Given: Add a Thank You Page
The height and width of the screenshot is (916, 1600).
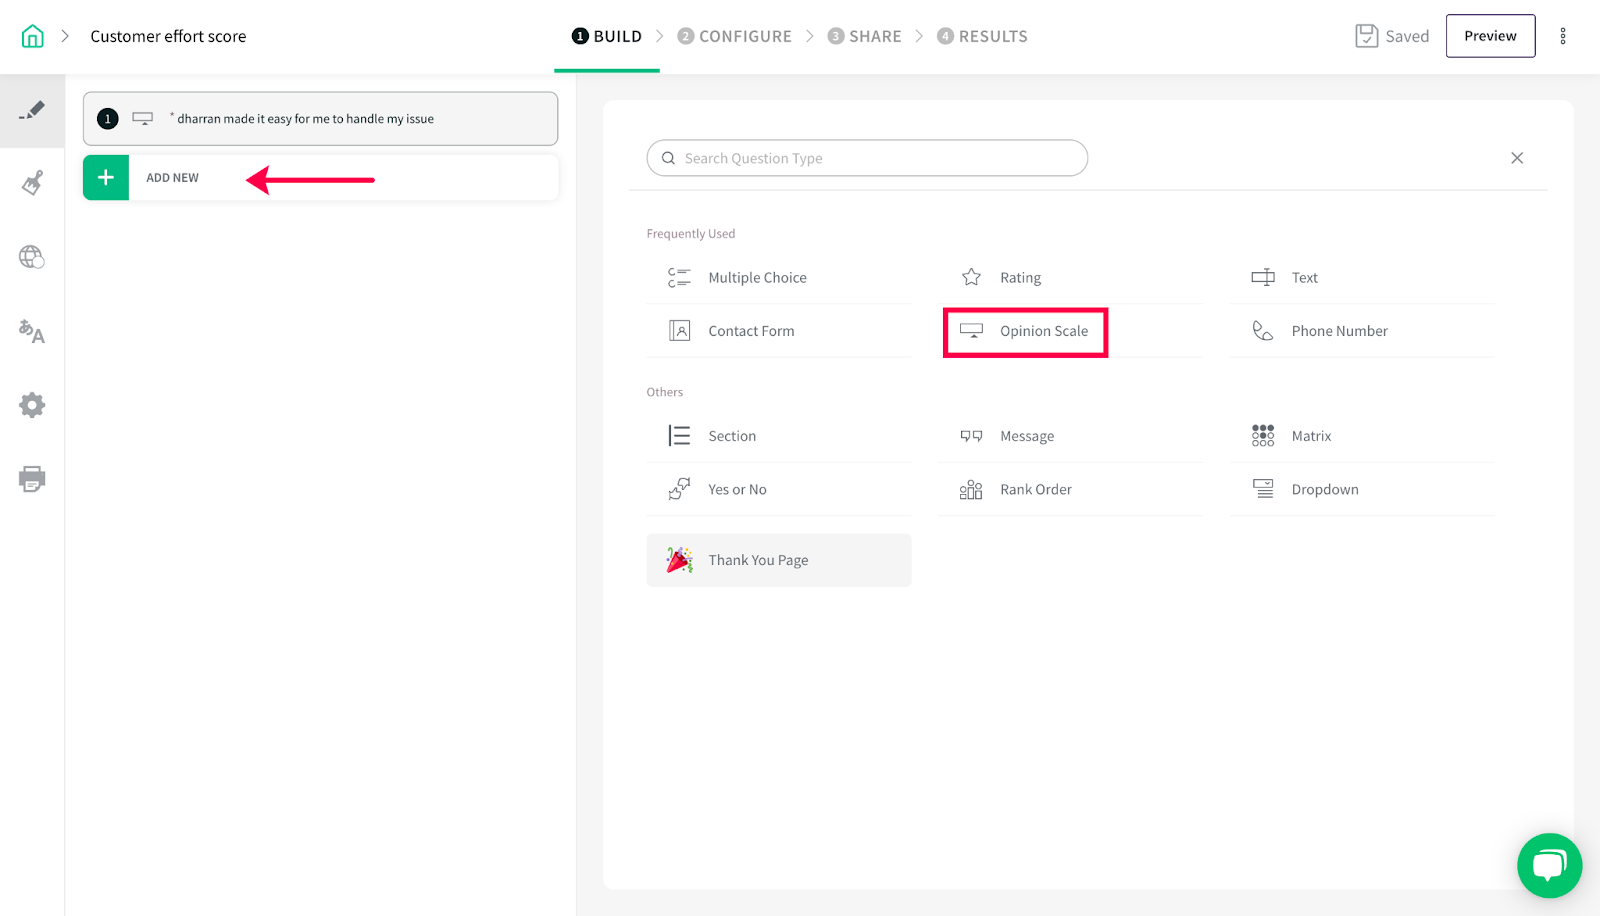Looking at the screenshot, I should tap(779, 560).
